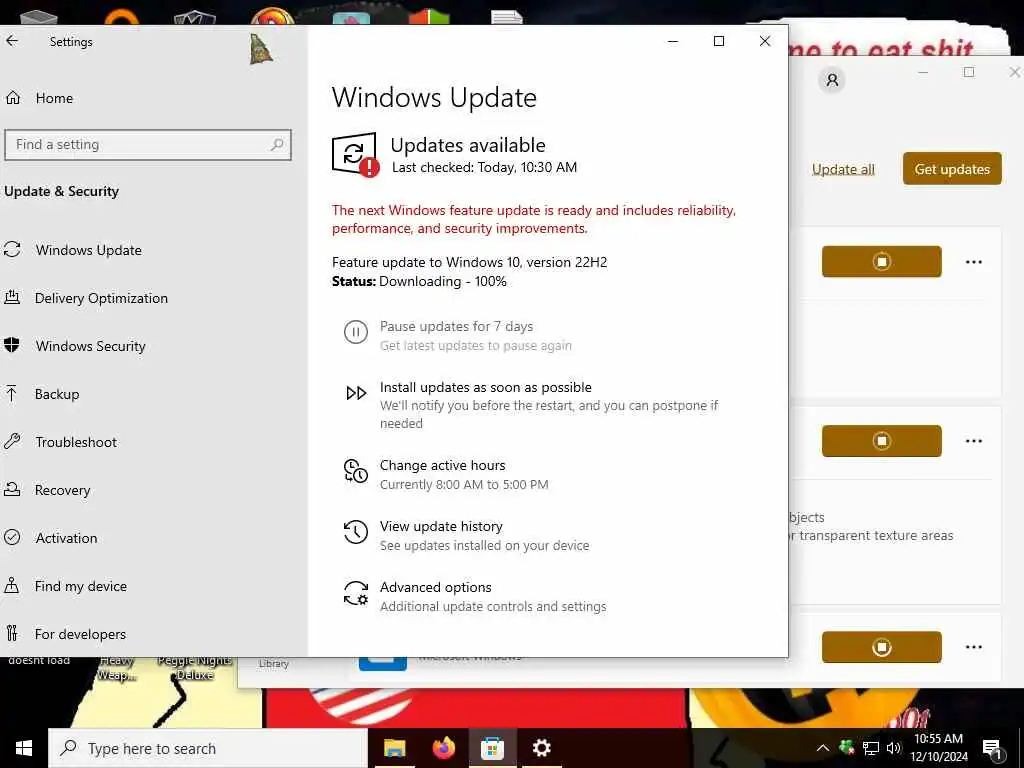Viewport: 1024px width, 768px height.
Task: Click the taskbar search box
Action: [208, 748]
